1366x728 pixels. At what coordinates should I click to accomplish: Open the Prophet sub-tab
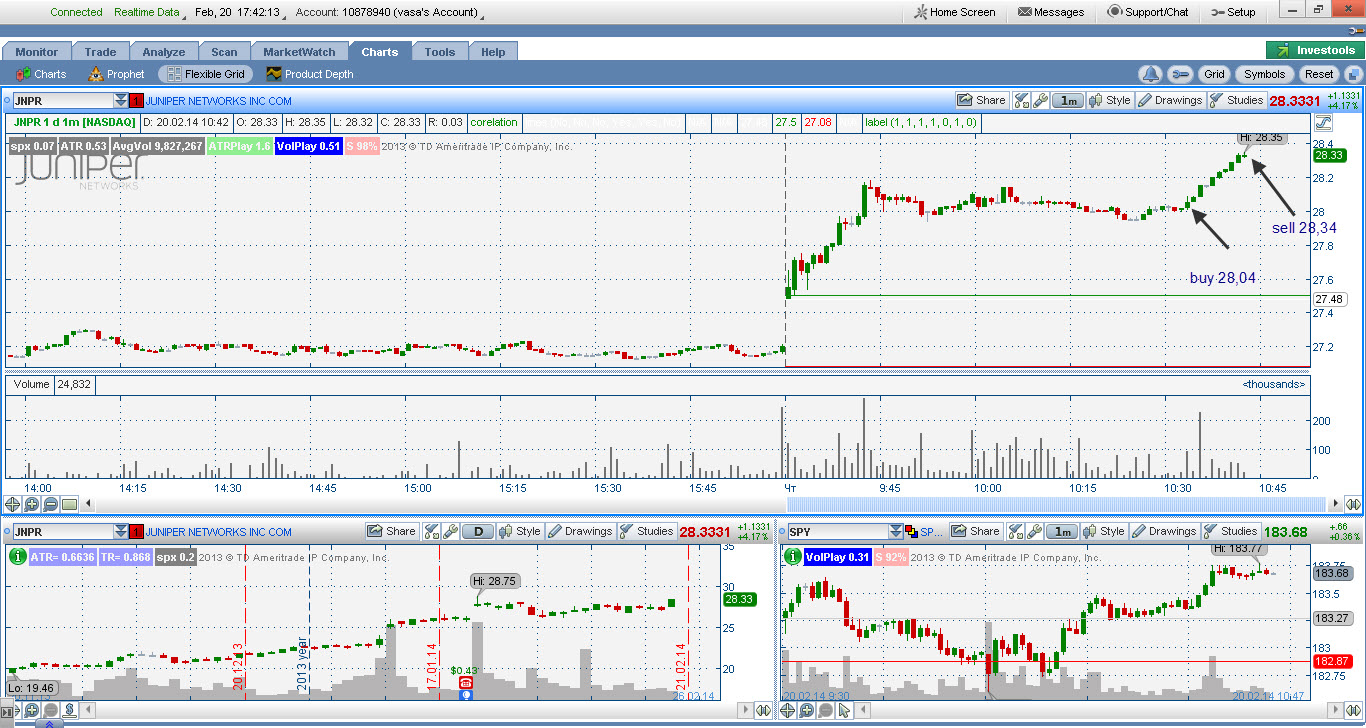[x=116, y=74]
